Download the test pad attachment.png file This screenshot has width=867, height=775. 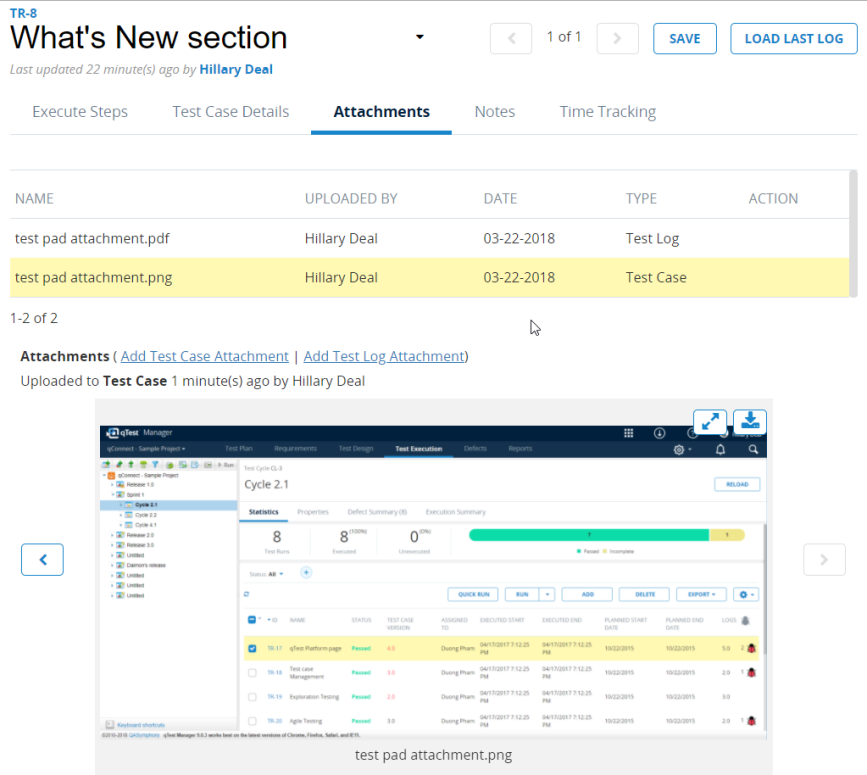(749, 422)
